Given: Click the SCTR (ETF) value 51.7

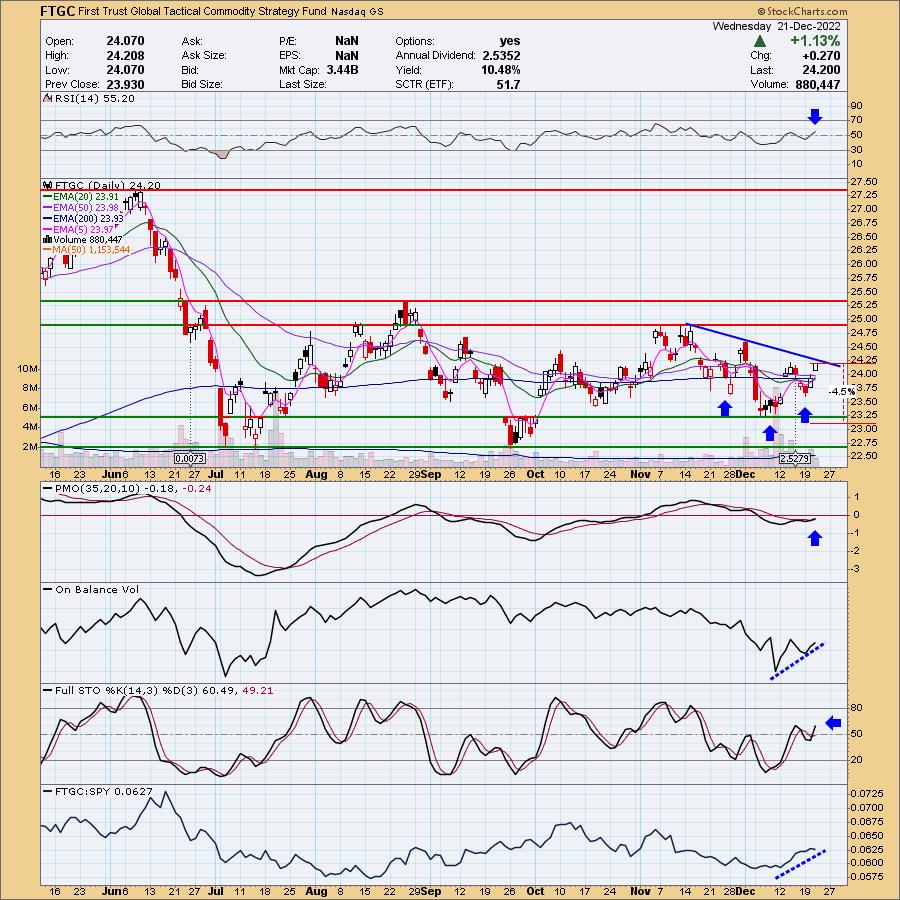Looking at the screenshot, I should pos(509,84).
